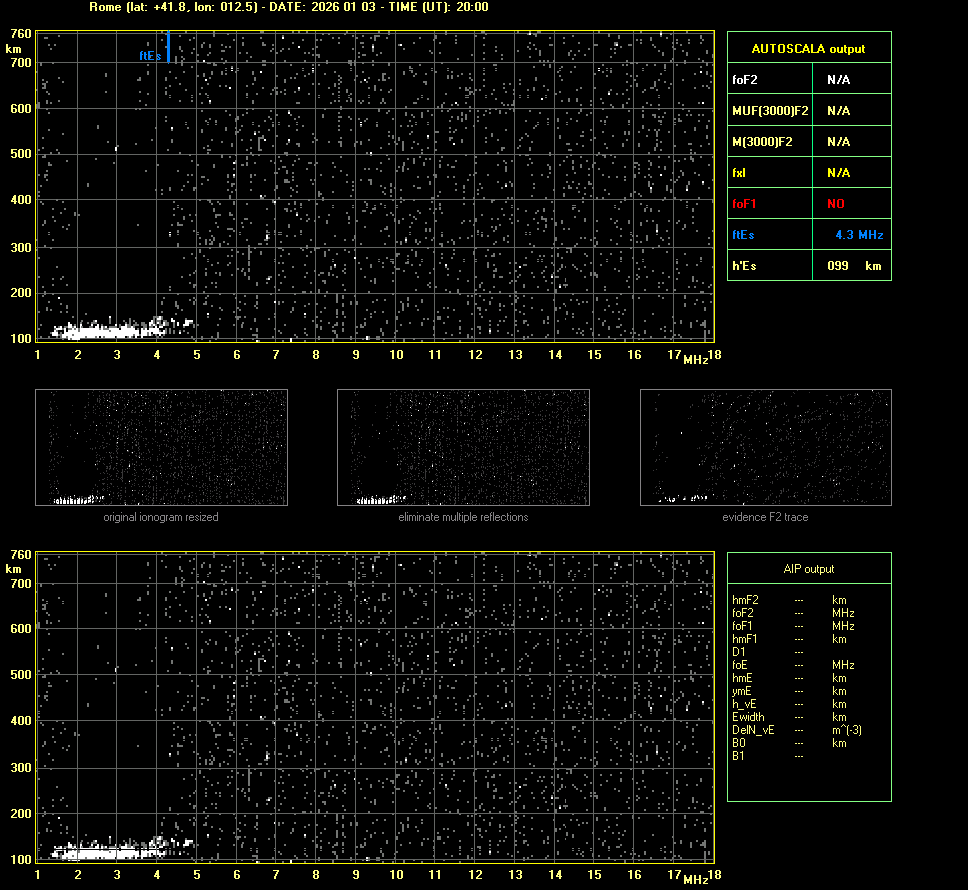This screenshot has height=890, width=968.
Task: Click the Rome station date header text
Action: click(x=289, y=7)
